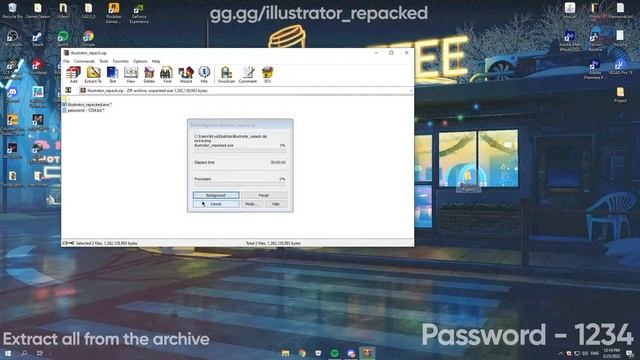
Task: Open the Steam desktop shortcut
Action: [x=38, y=39]
